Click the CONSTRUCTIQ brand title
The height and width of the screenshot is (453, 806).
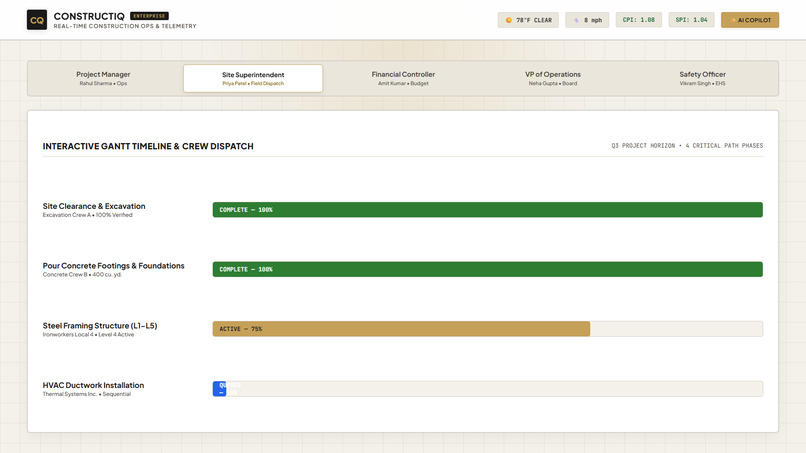click(89, 16)
